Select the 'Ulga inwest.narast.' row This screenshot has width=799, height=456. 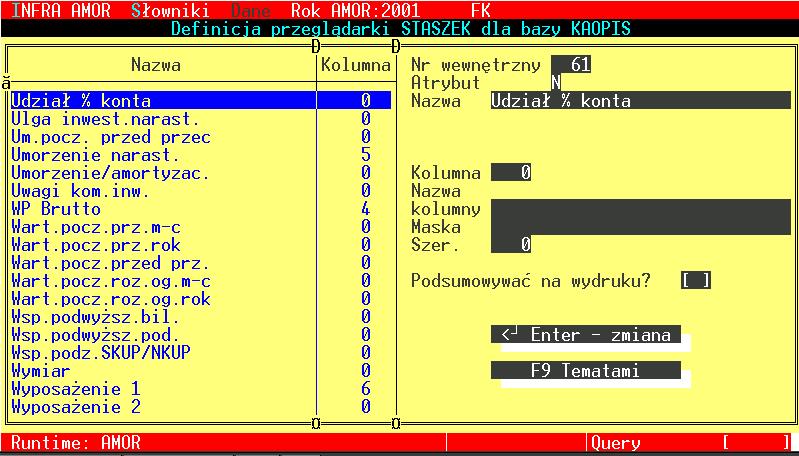(x=201, y=119)
